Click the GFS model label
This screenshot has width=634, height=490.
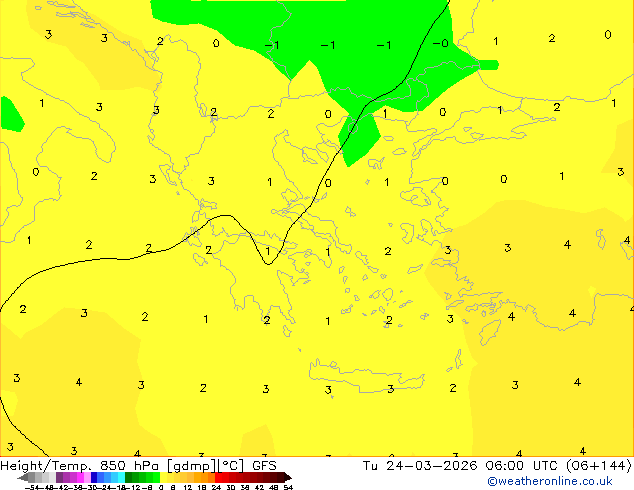coord(264,465)
